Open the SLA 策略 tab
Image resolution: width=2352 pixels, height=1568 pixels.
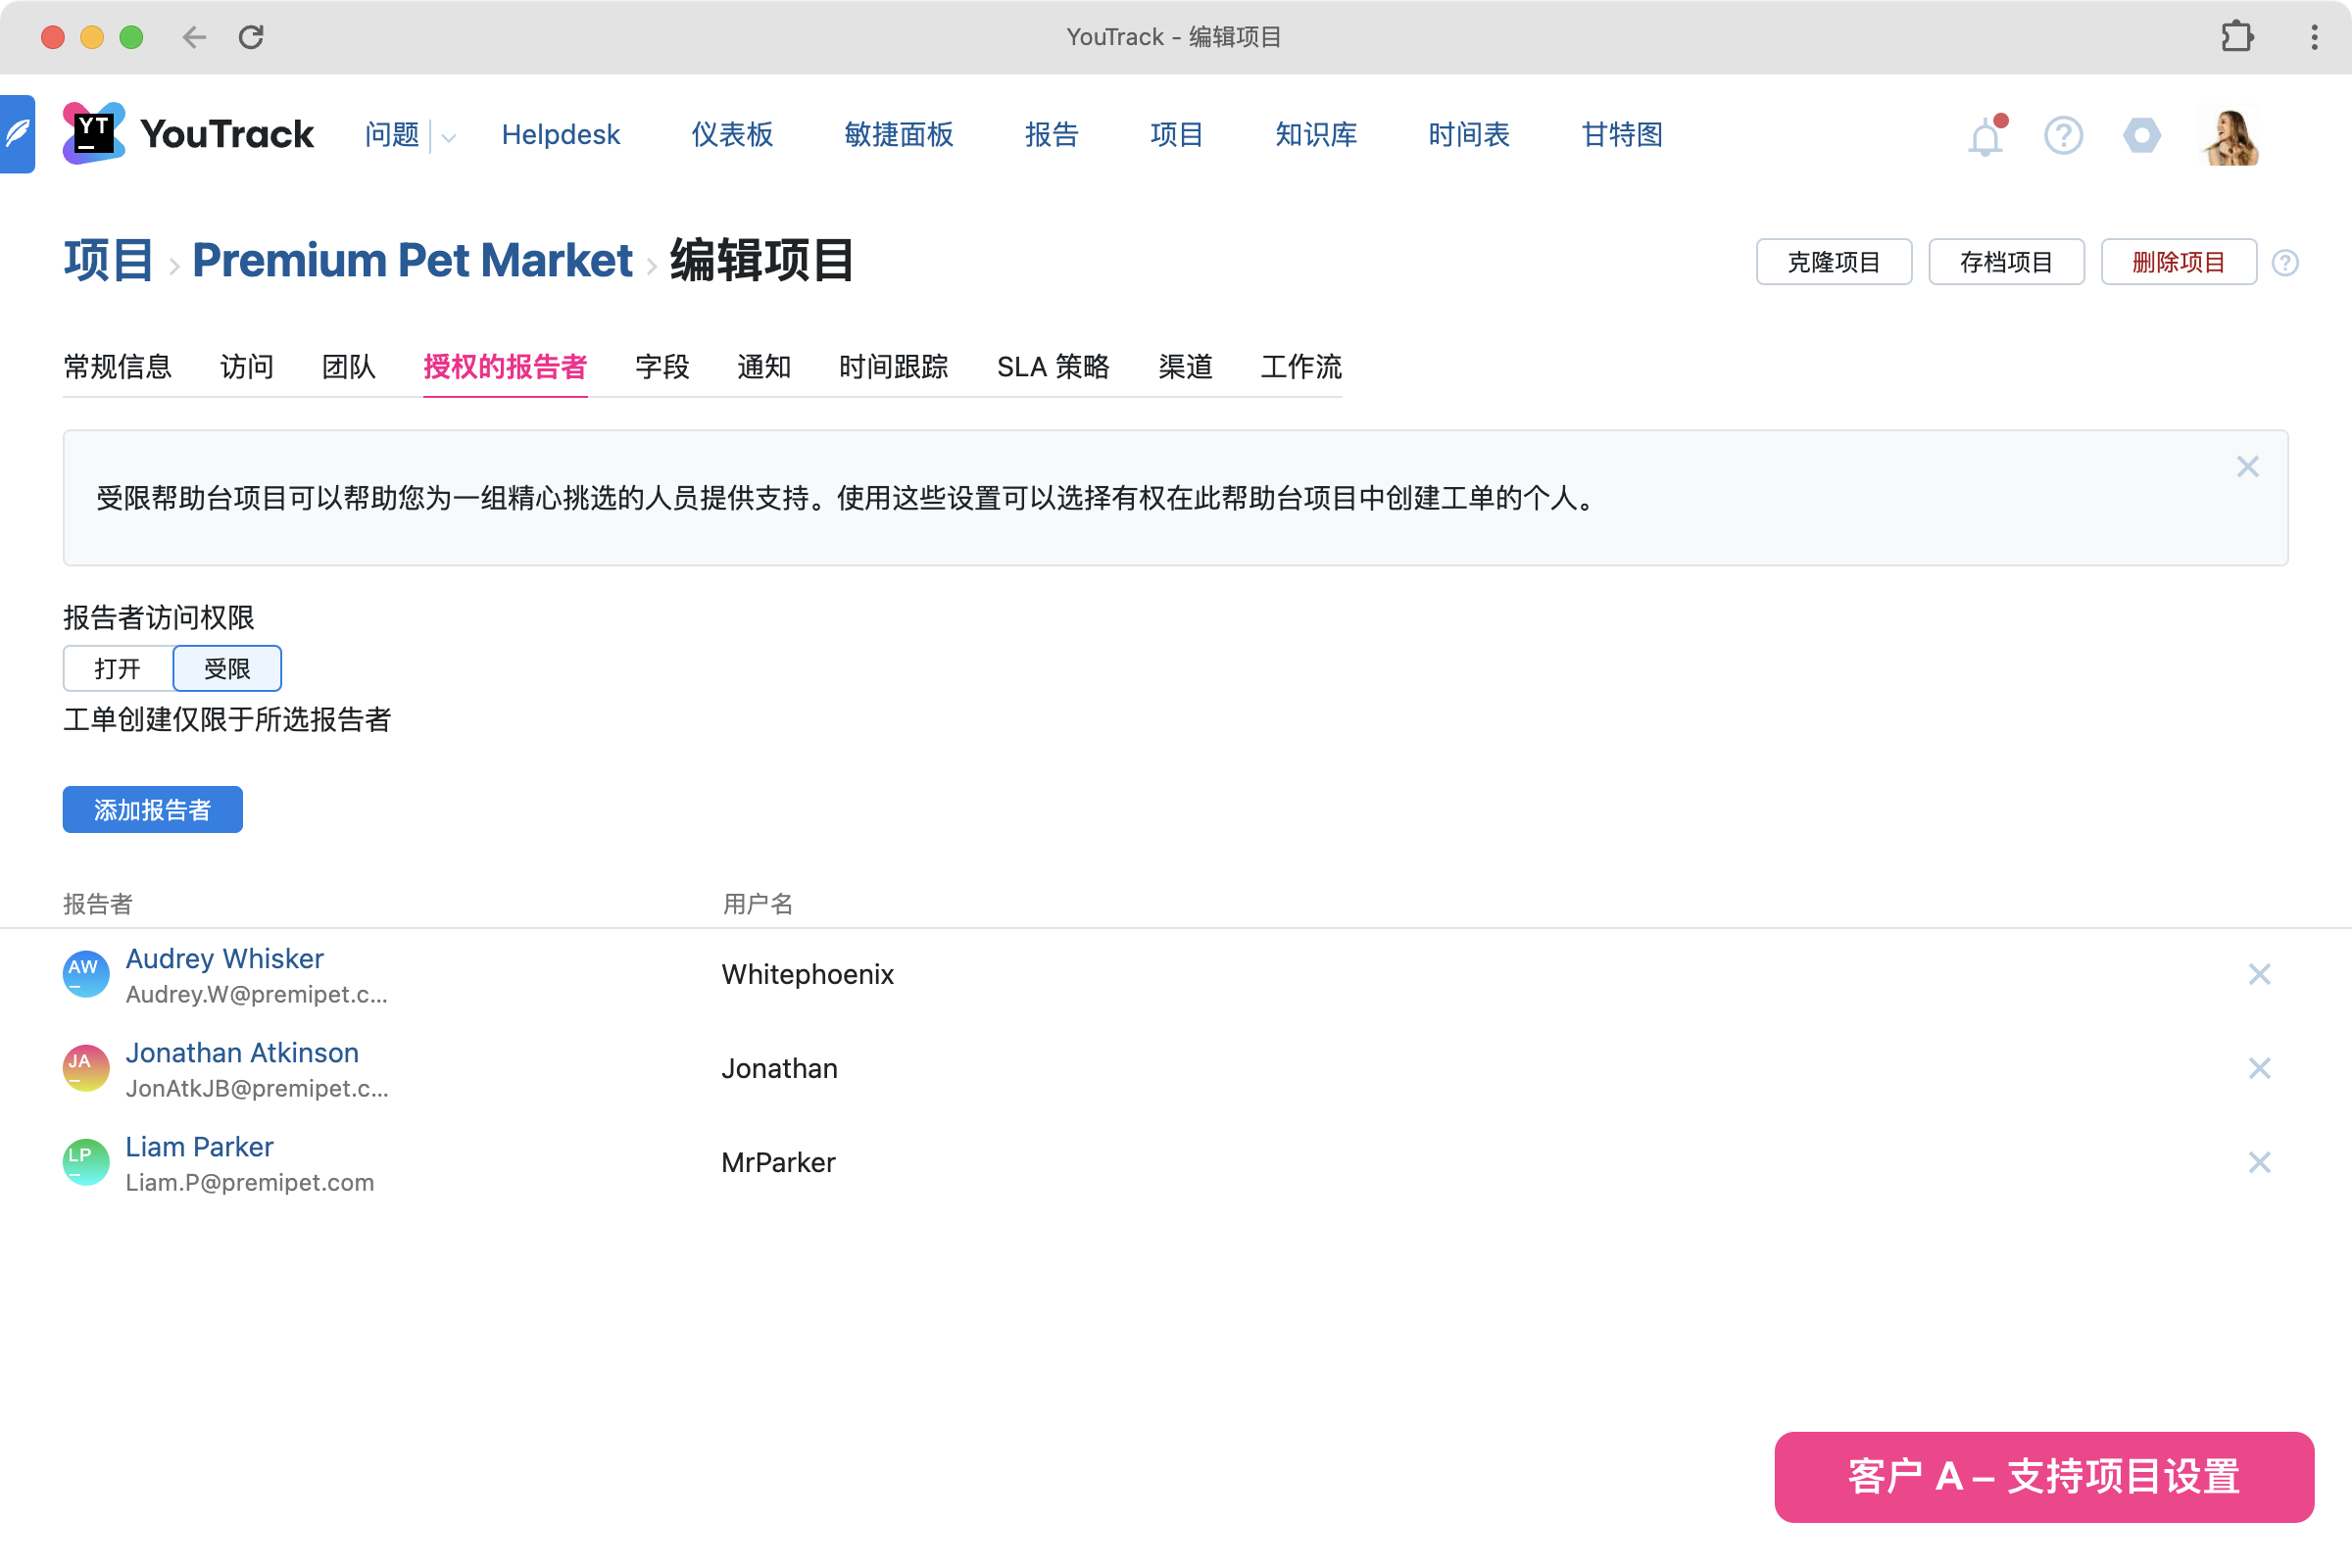(x=1053, y=367)
